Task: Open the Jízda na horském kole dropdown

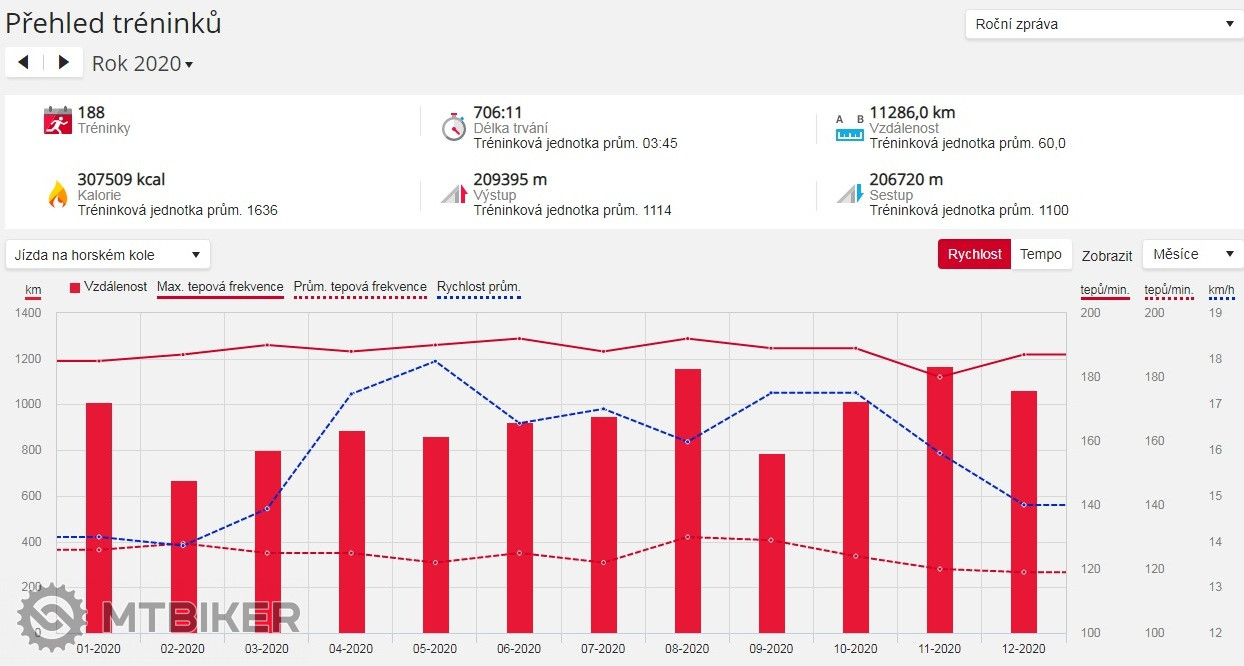Action: point(108,255)
